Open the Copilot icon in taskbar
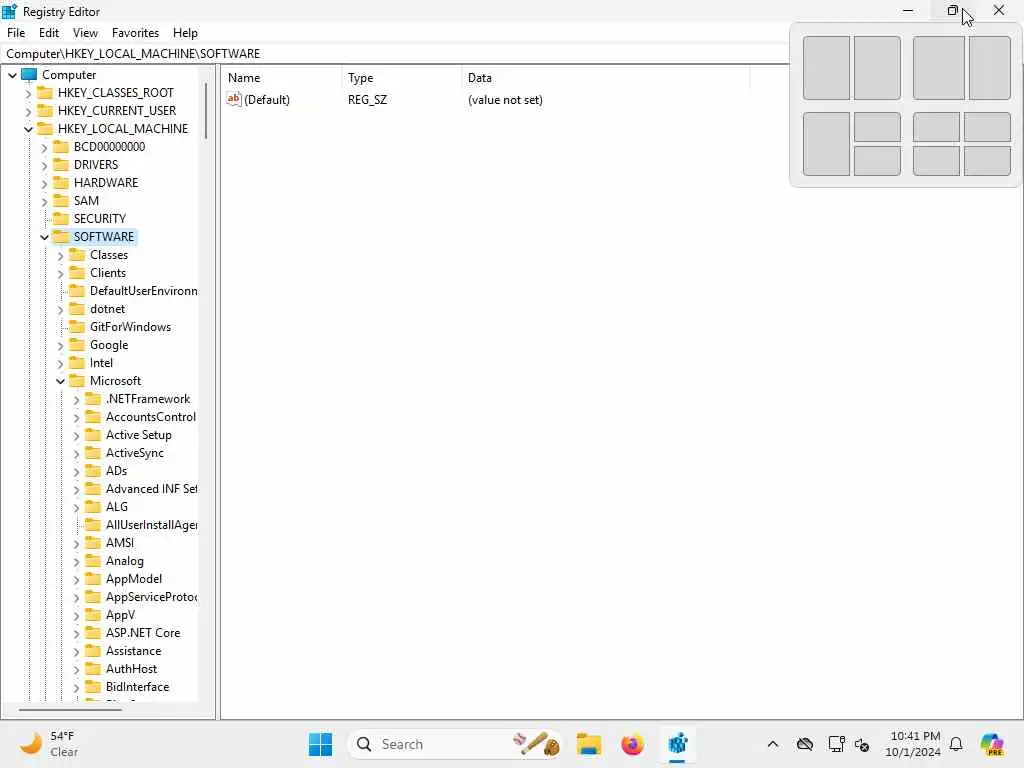Image resolution: width=1024 pixels, height=768 pixels. point(992,744)
